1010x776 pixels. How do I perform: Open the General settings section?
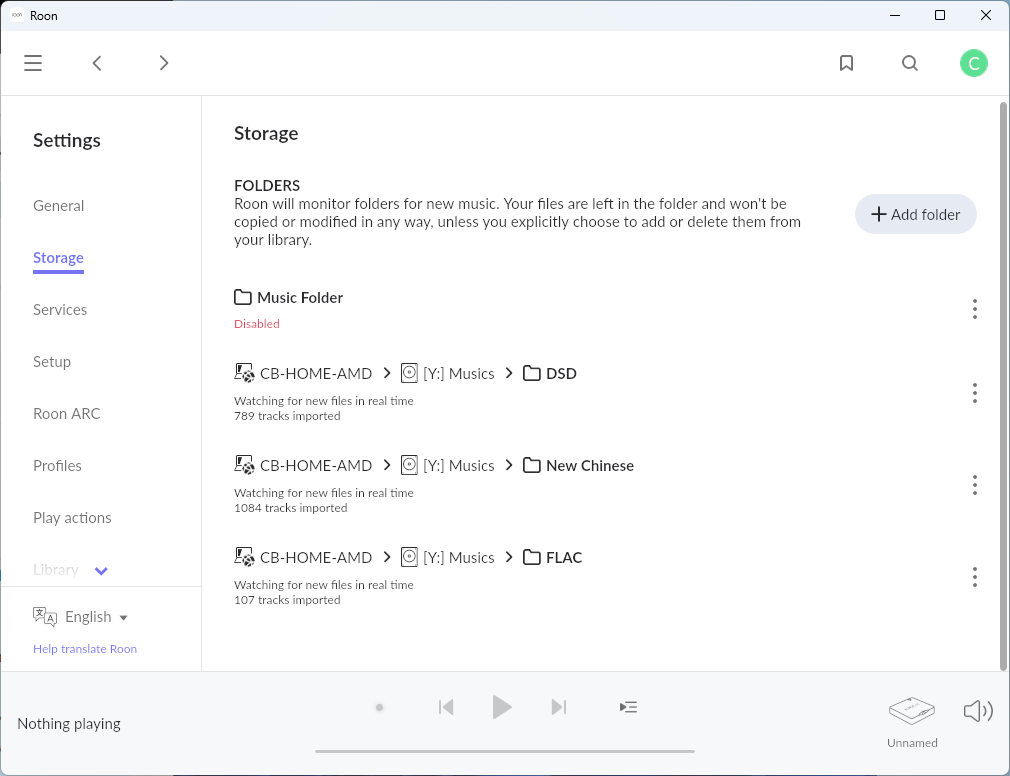(x=58, y=205)
